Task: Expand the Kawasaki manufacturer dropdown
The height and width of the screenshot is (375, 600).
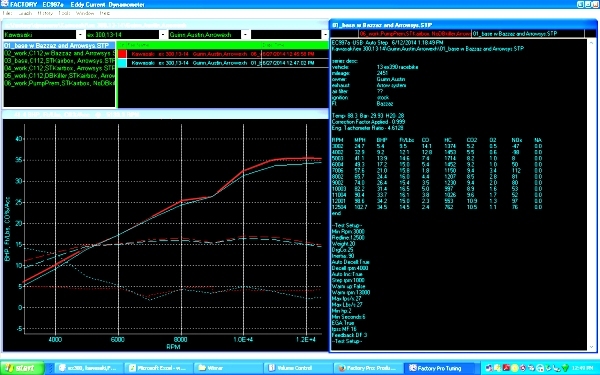Action: click(x=80, y=35)
